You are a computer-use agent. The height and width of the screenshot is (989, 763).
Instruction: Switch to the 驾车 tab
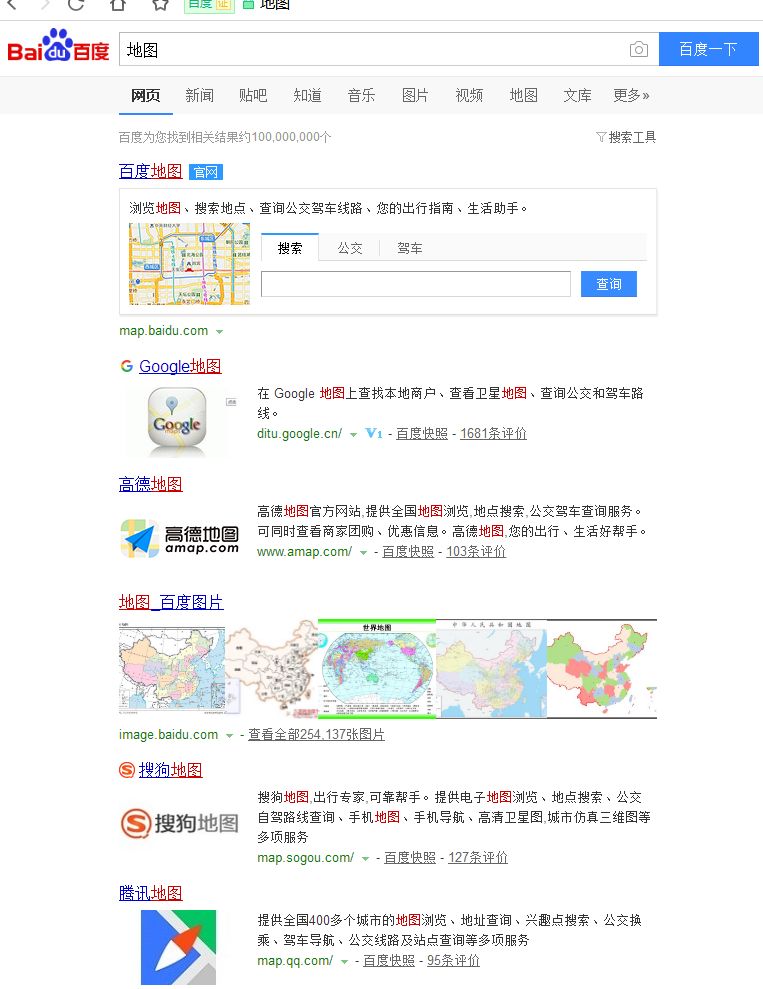tap(409, 248)
